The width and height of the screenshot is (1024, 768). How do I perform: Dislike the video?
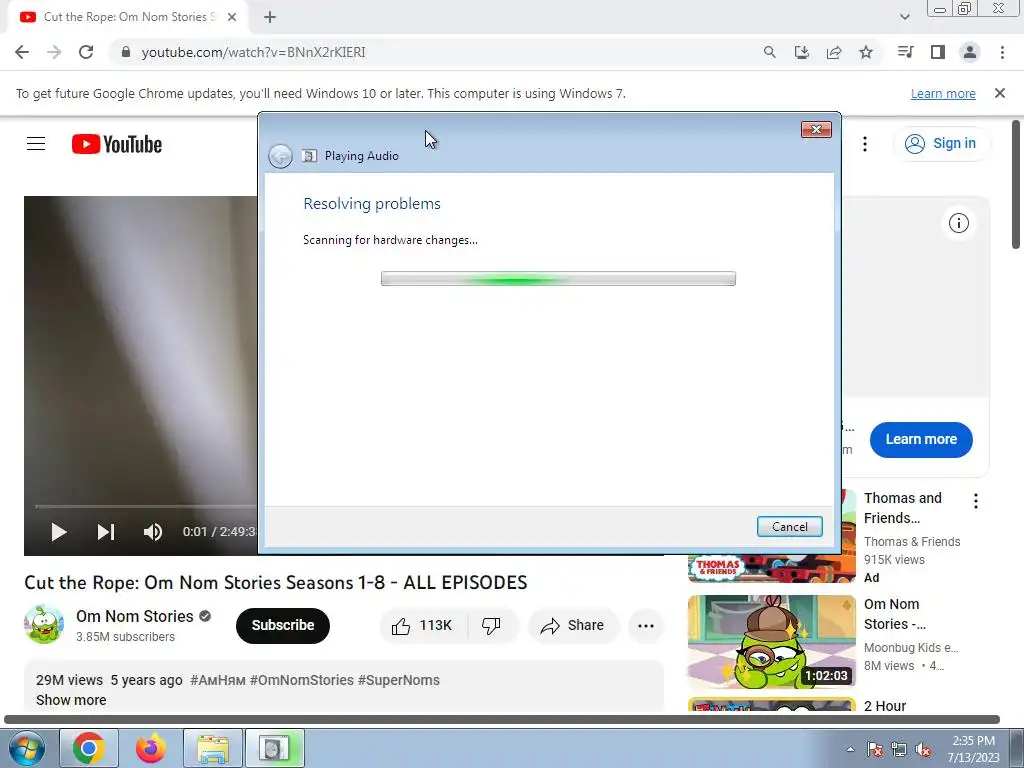[x=492, y=626]
